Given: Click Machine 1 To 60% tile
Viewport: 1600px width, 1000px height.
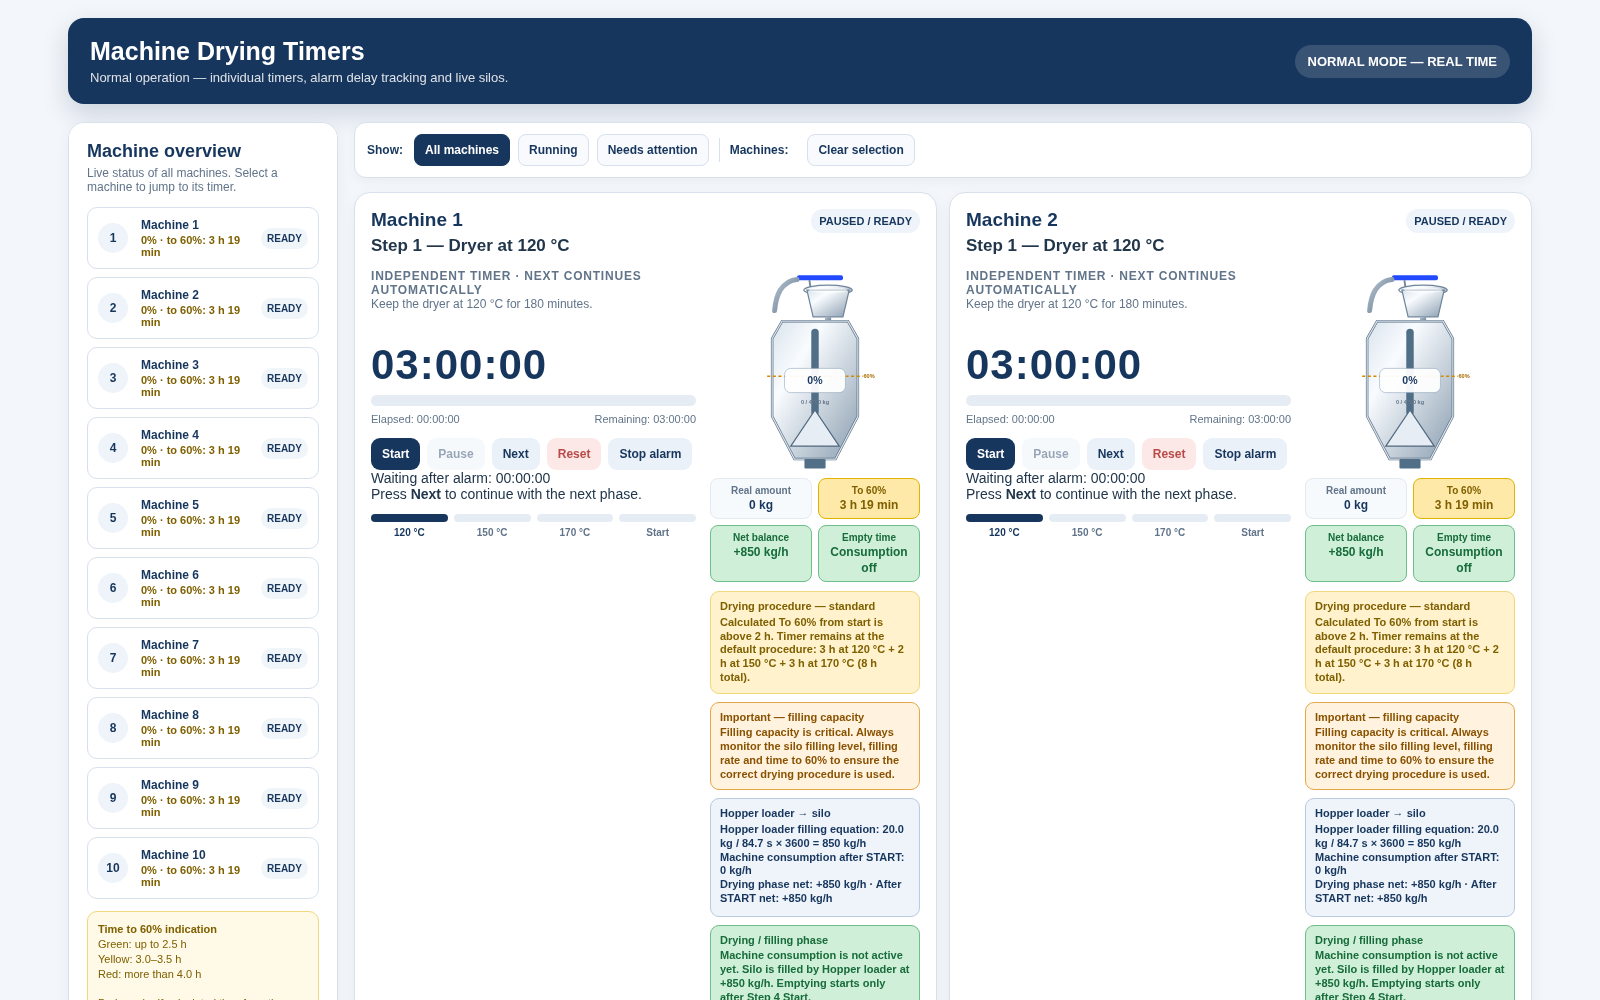Looking at the screenshot, I should click(869, 498).
